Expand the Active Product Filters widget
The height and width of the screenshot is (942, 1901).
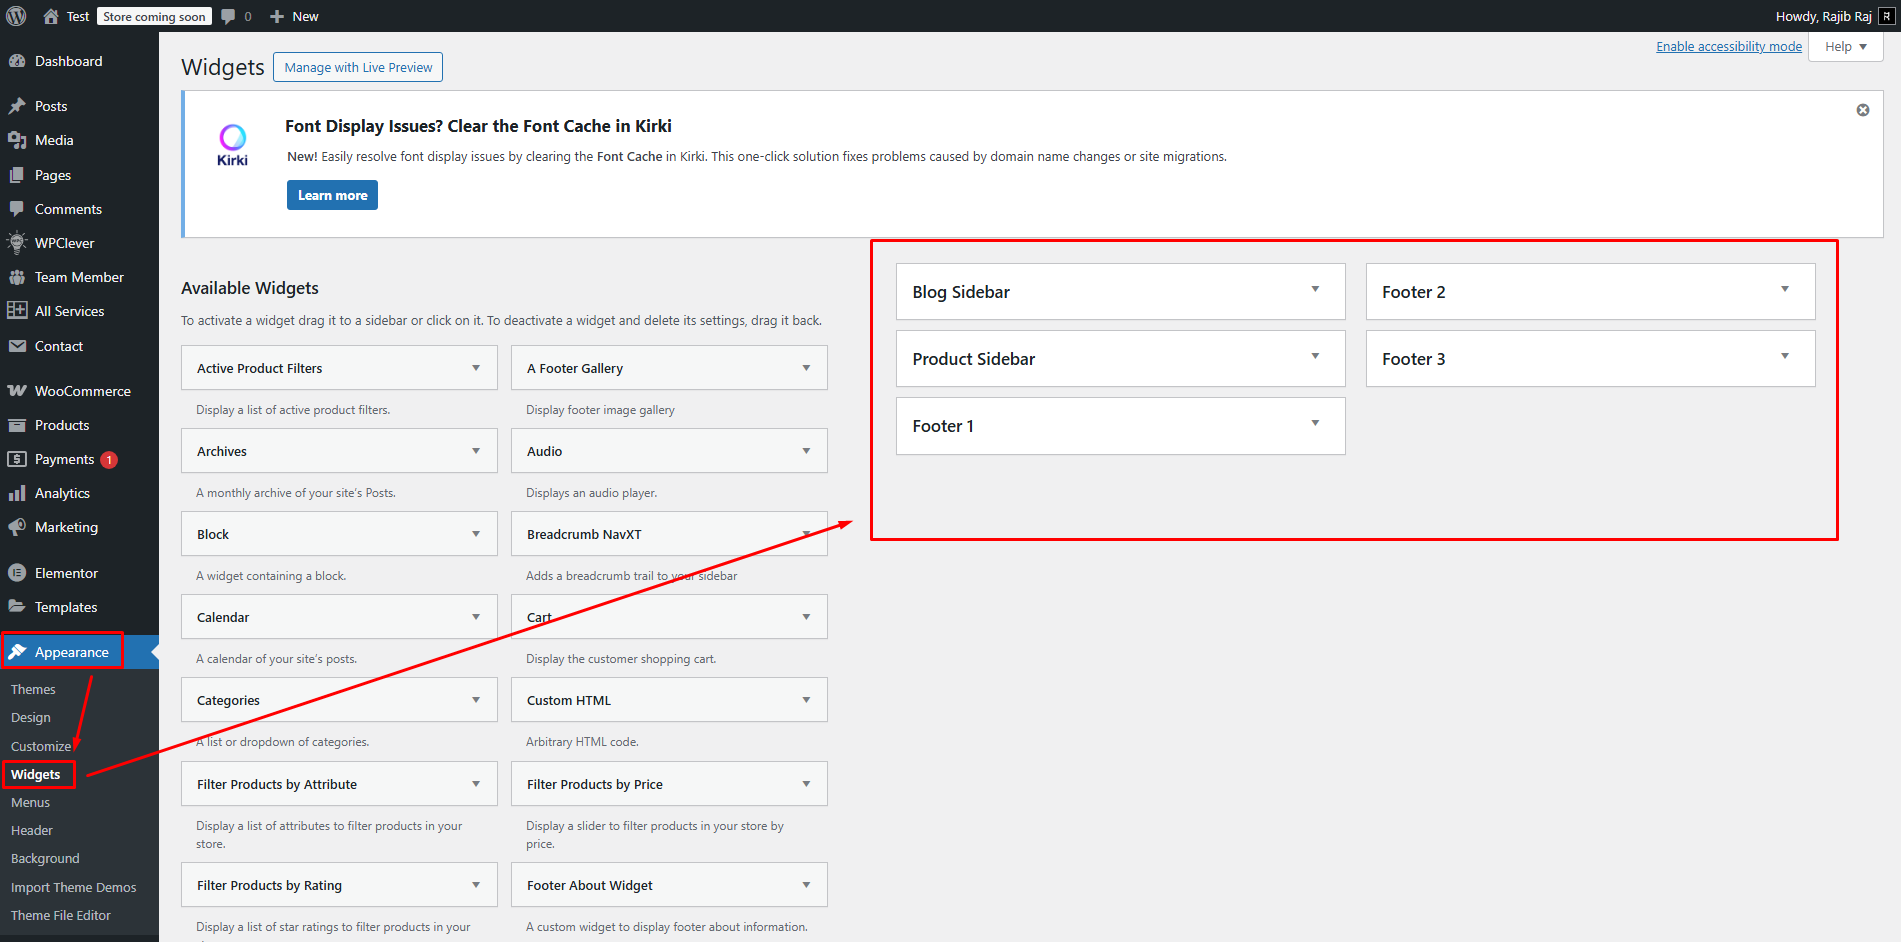pyautogui.click(x=476, y=368)
